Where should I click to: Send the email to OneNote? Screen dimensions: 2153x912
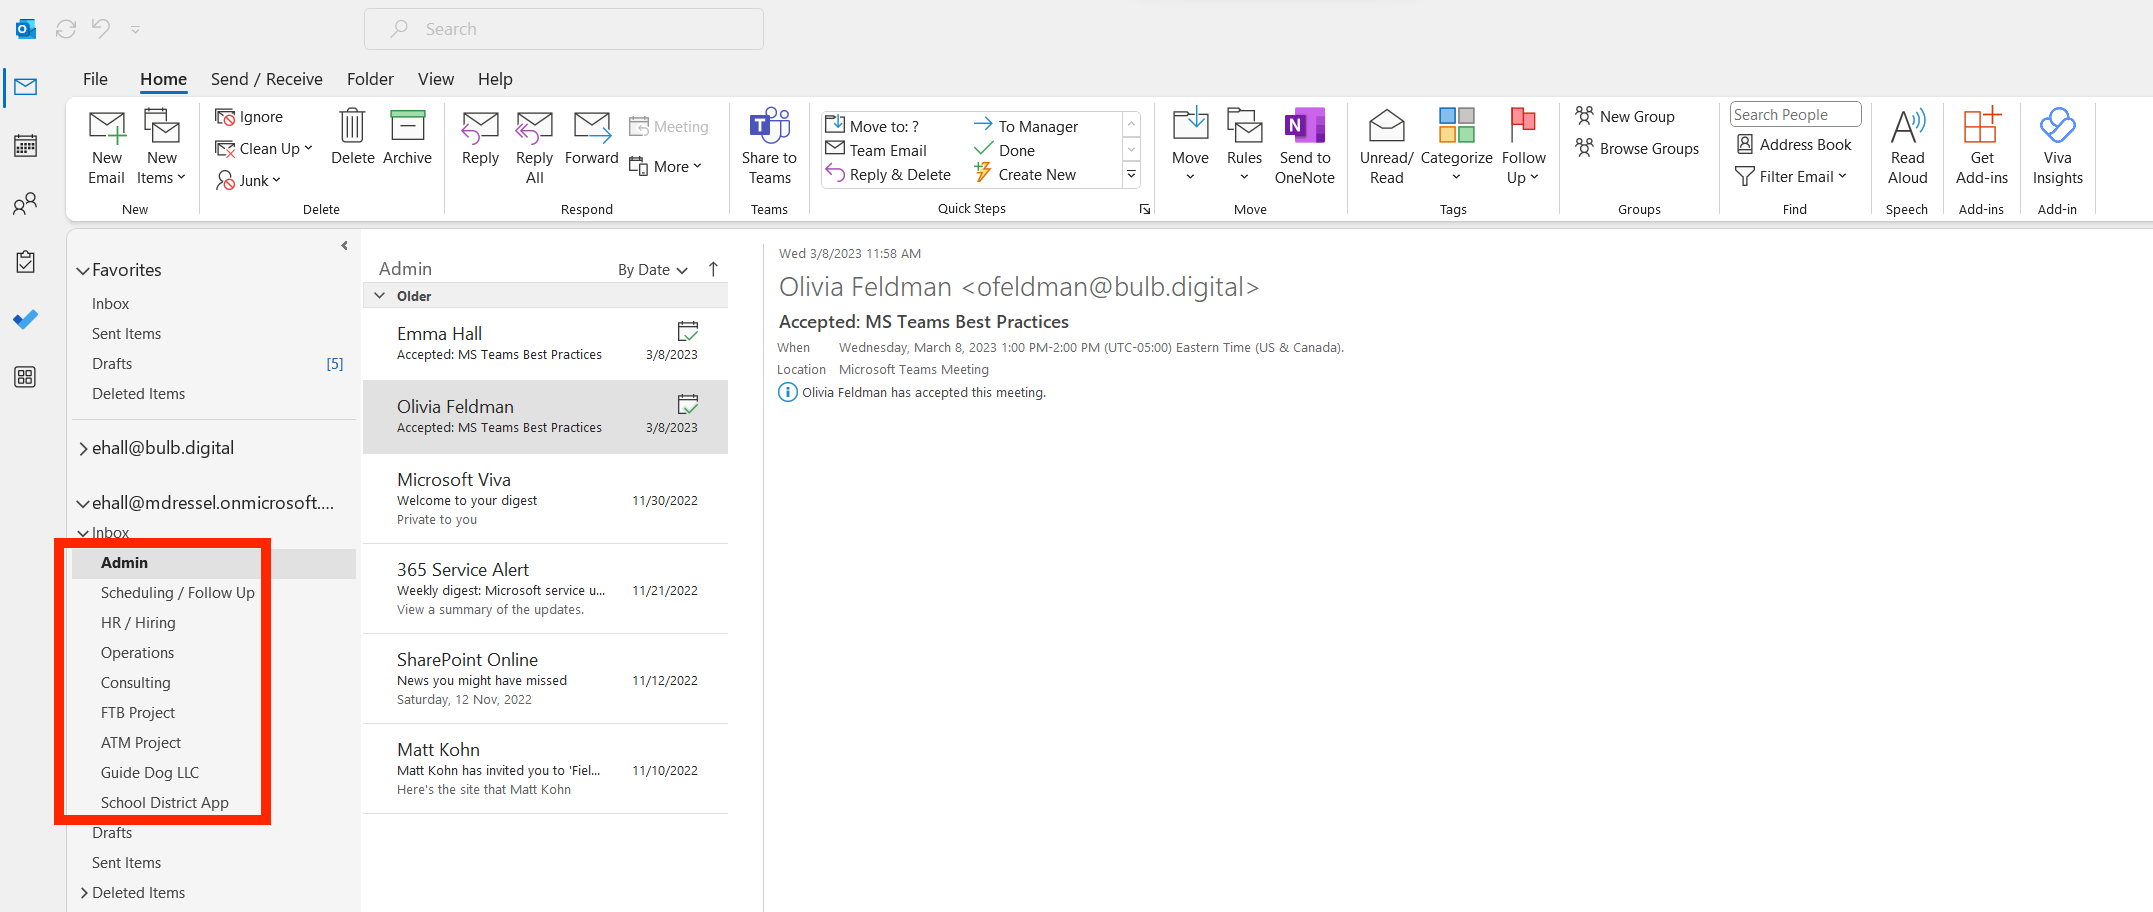point(1304,145)
